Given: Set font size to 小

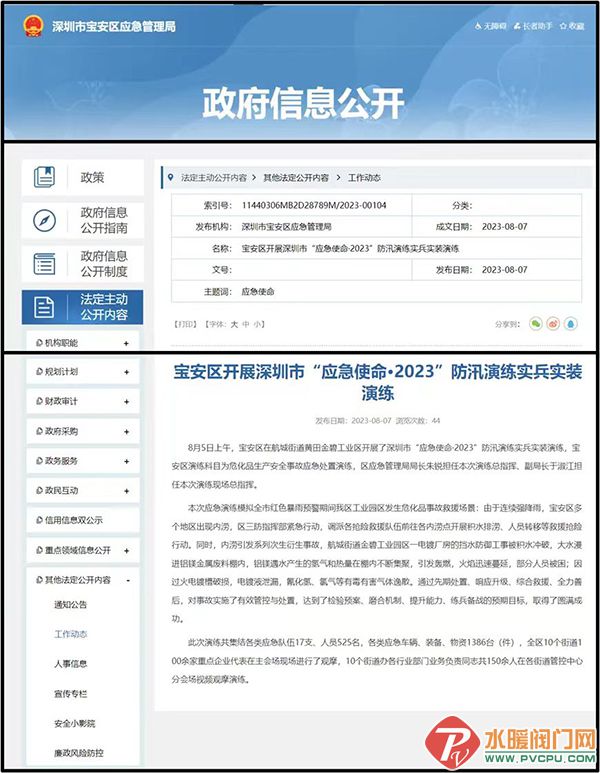Looking at the screenshot, I should click(257, 324).
